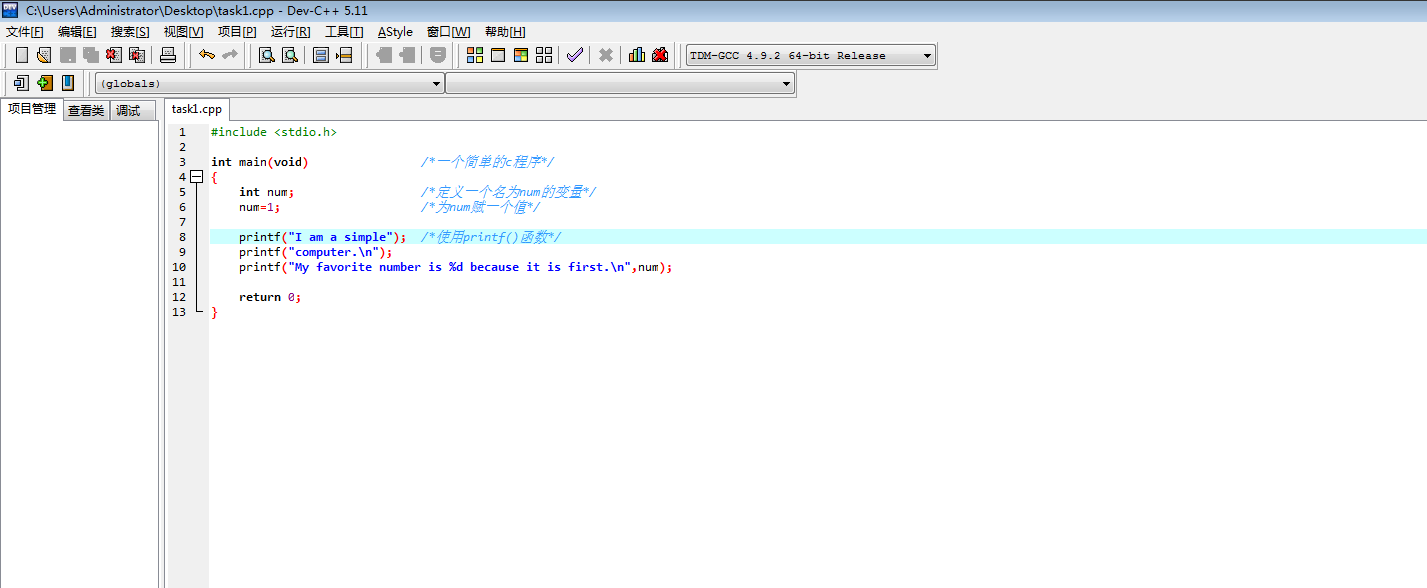Image resolution: width=1427 pixels, height=588 pixels.
Task: Open the 视图[V] menu
Action: tap(183, 32)
